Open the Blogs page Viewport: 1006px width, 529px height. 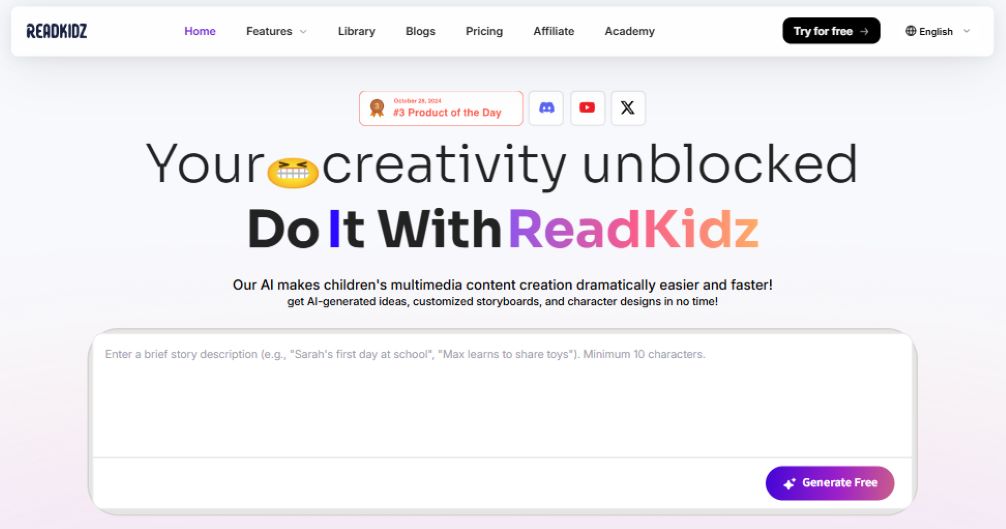tap(420, 31)
